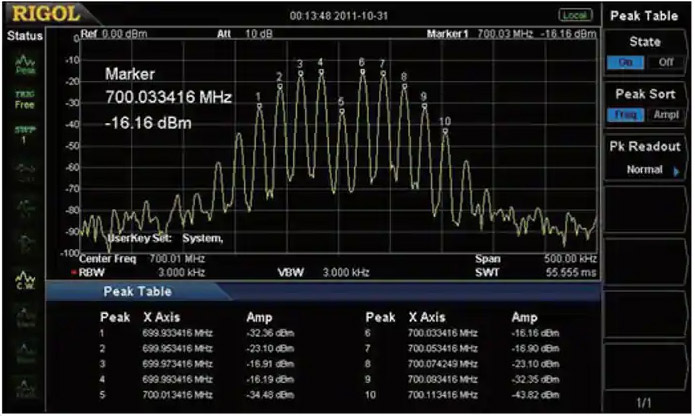Click the Peak Table panel title
Image resolution: width=695 pixels, height=420 pixels.
[x=140, y=291]
